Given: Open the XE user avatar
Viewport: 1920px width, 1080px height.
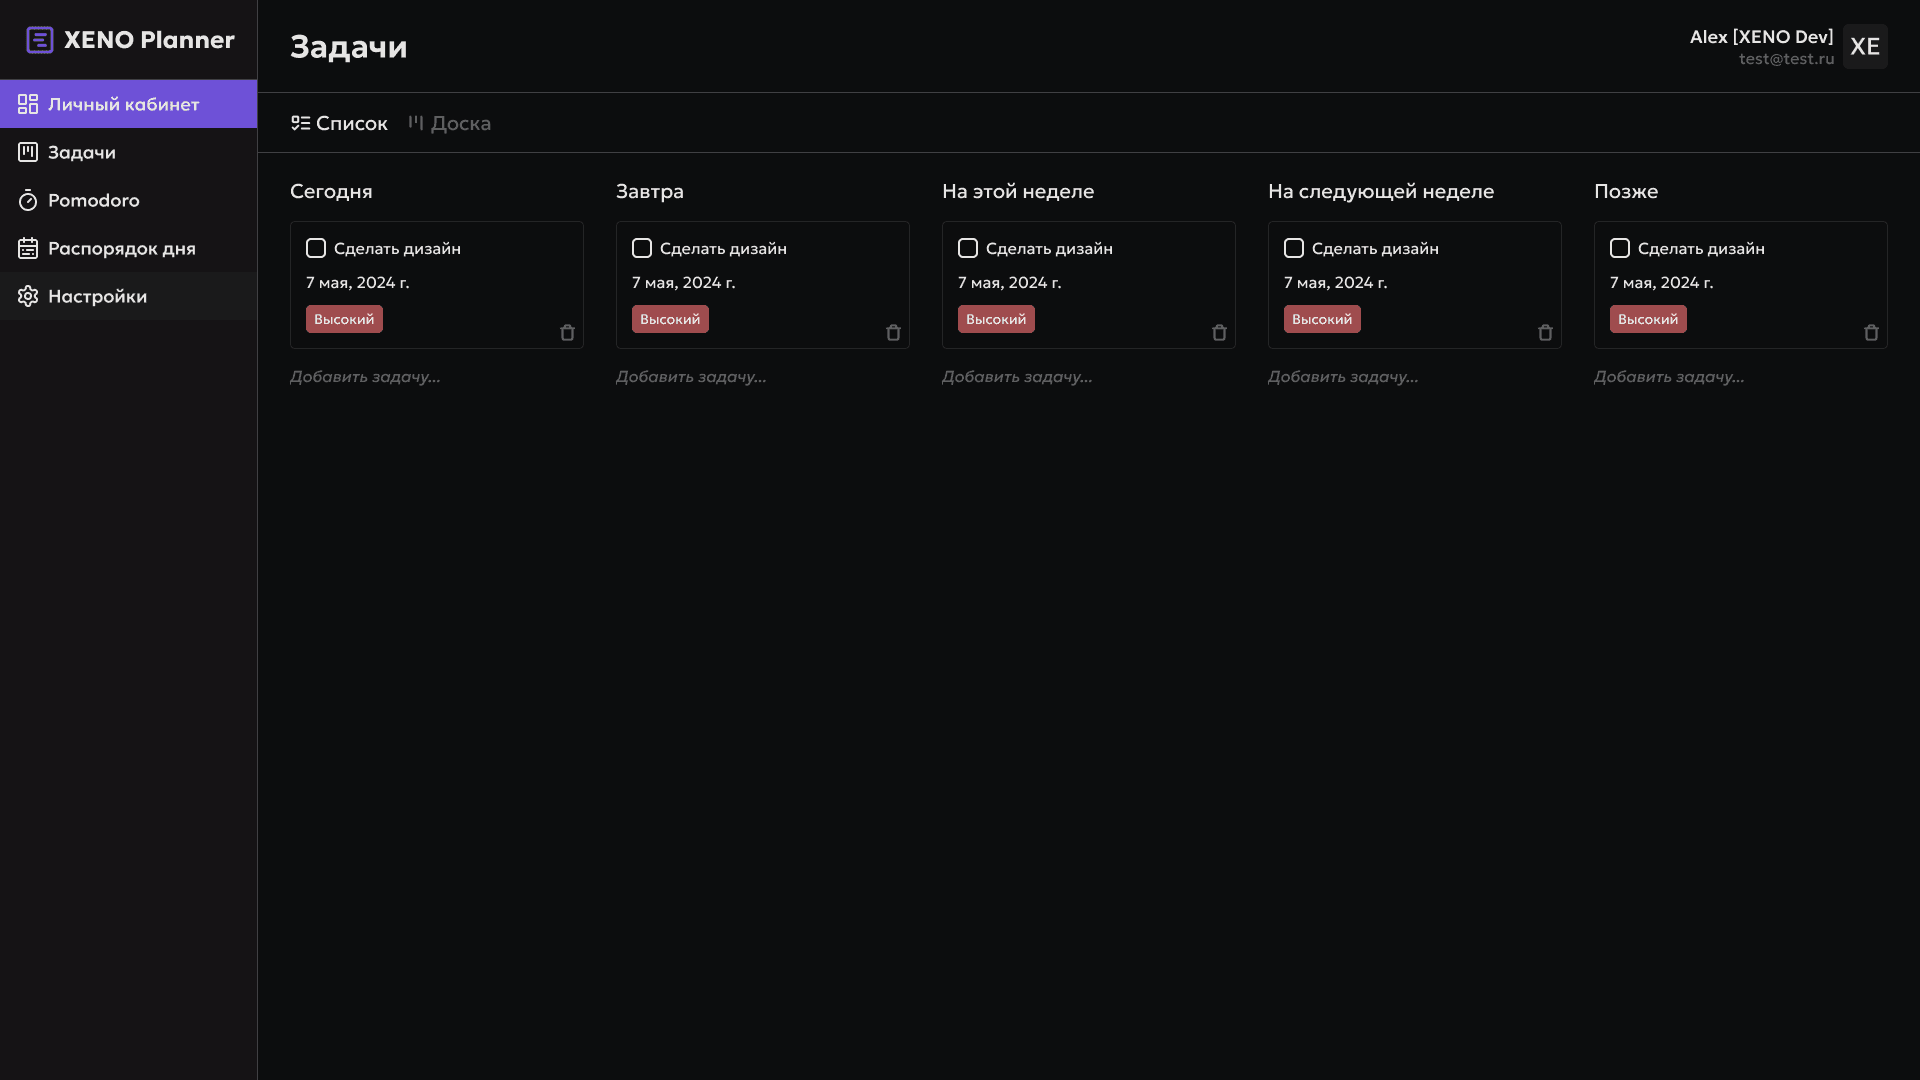Looking at the screenshot, I should click(x=1865, y=46).
